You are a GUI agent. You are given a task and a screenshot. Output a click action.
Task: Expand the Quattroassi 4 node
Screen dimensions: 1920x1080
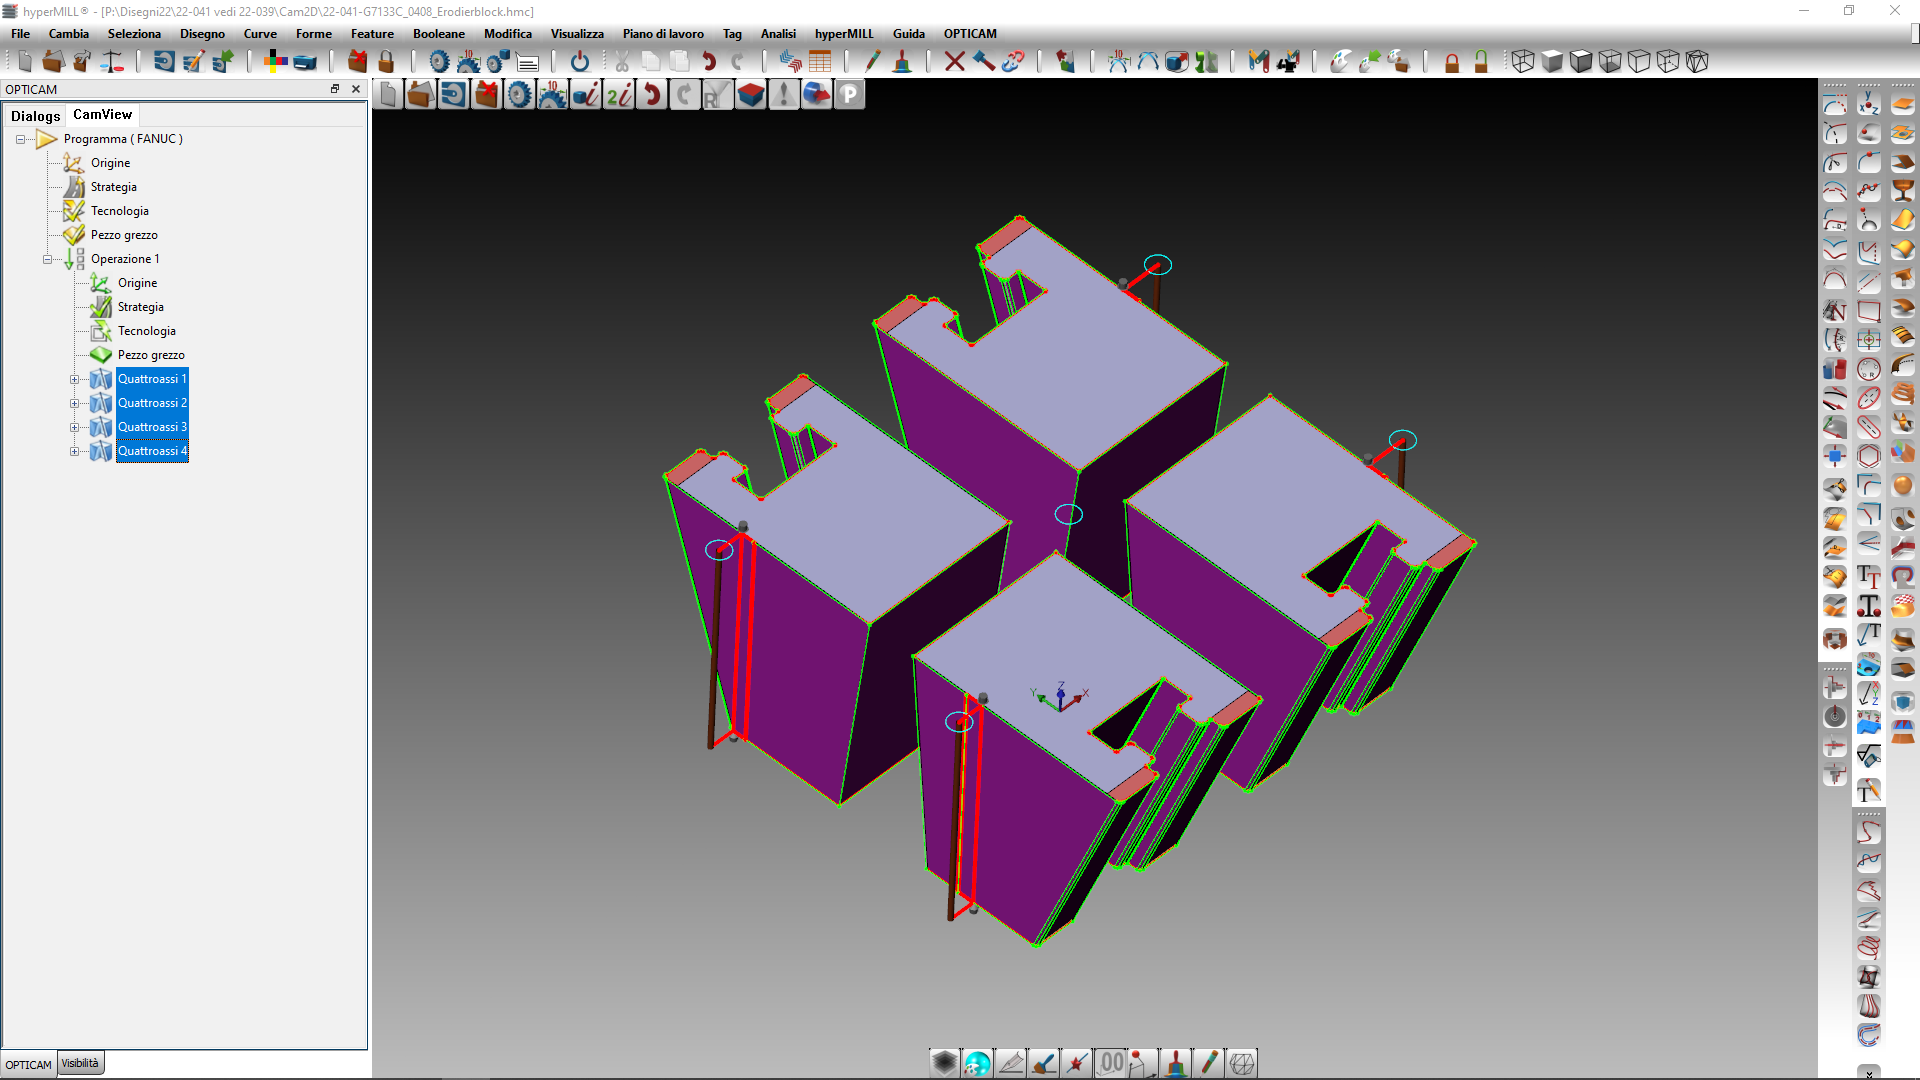click(74, 451)
